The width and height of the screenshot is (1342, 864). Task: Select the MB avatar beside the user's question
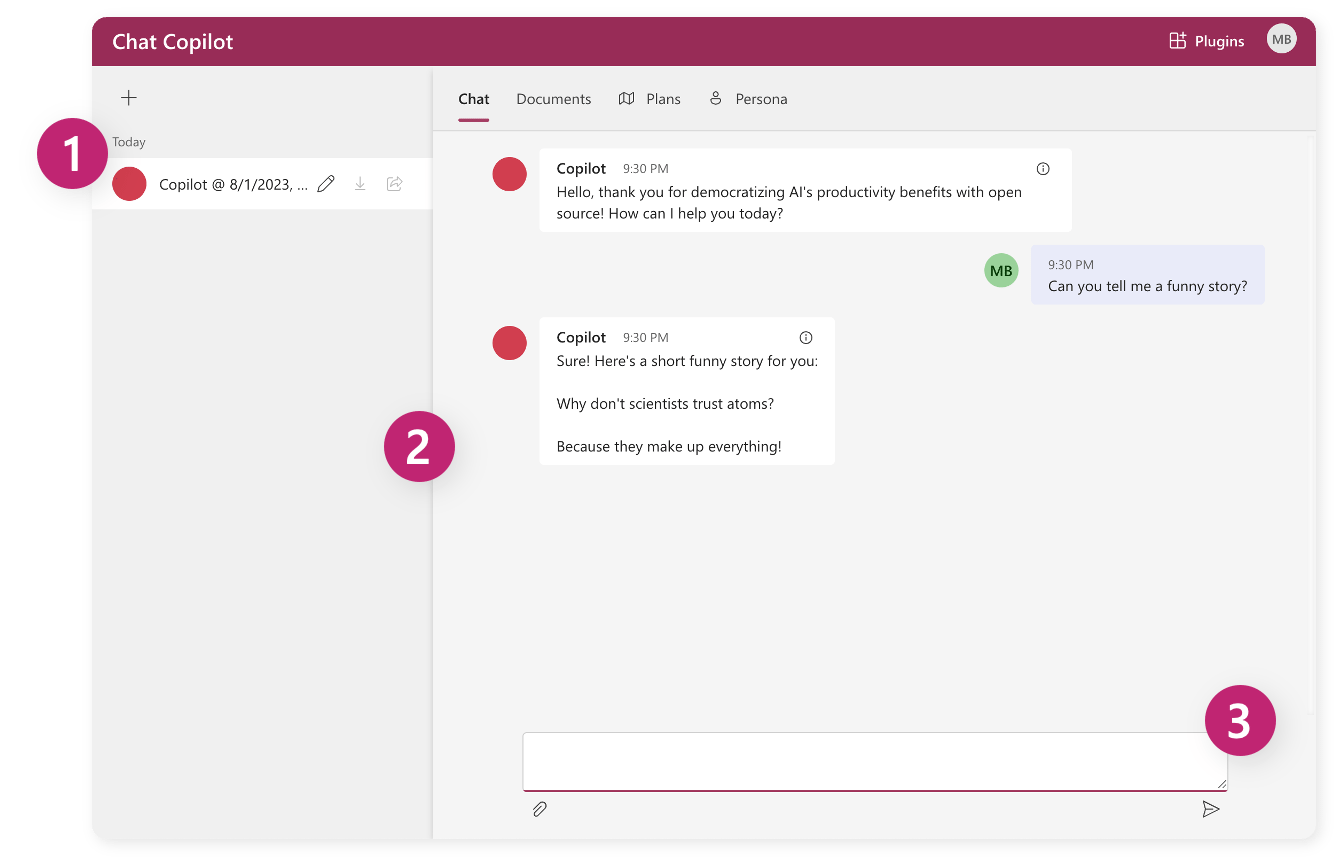1001,270
